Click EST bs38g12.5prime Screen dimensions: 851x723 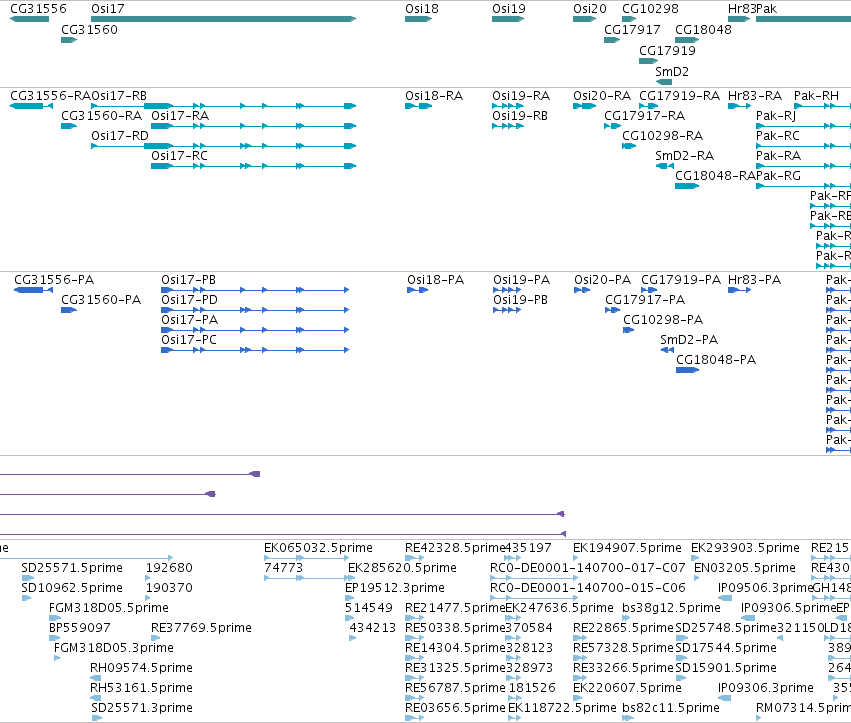[671, 608]
